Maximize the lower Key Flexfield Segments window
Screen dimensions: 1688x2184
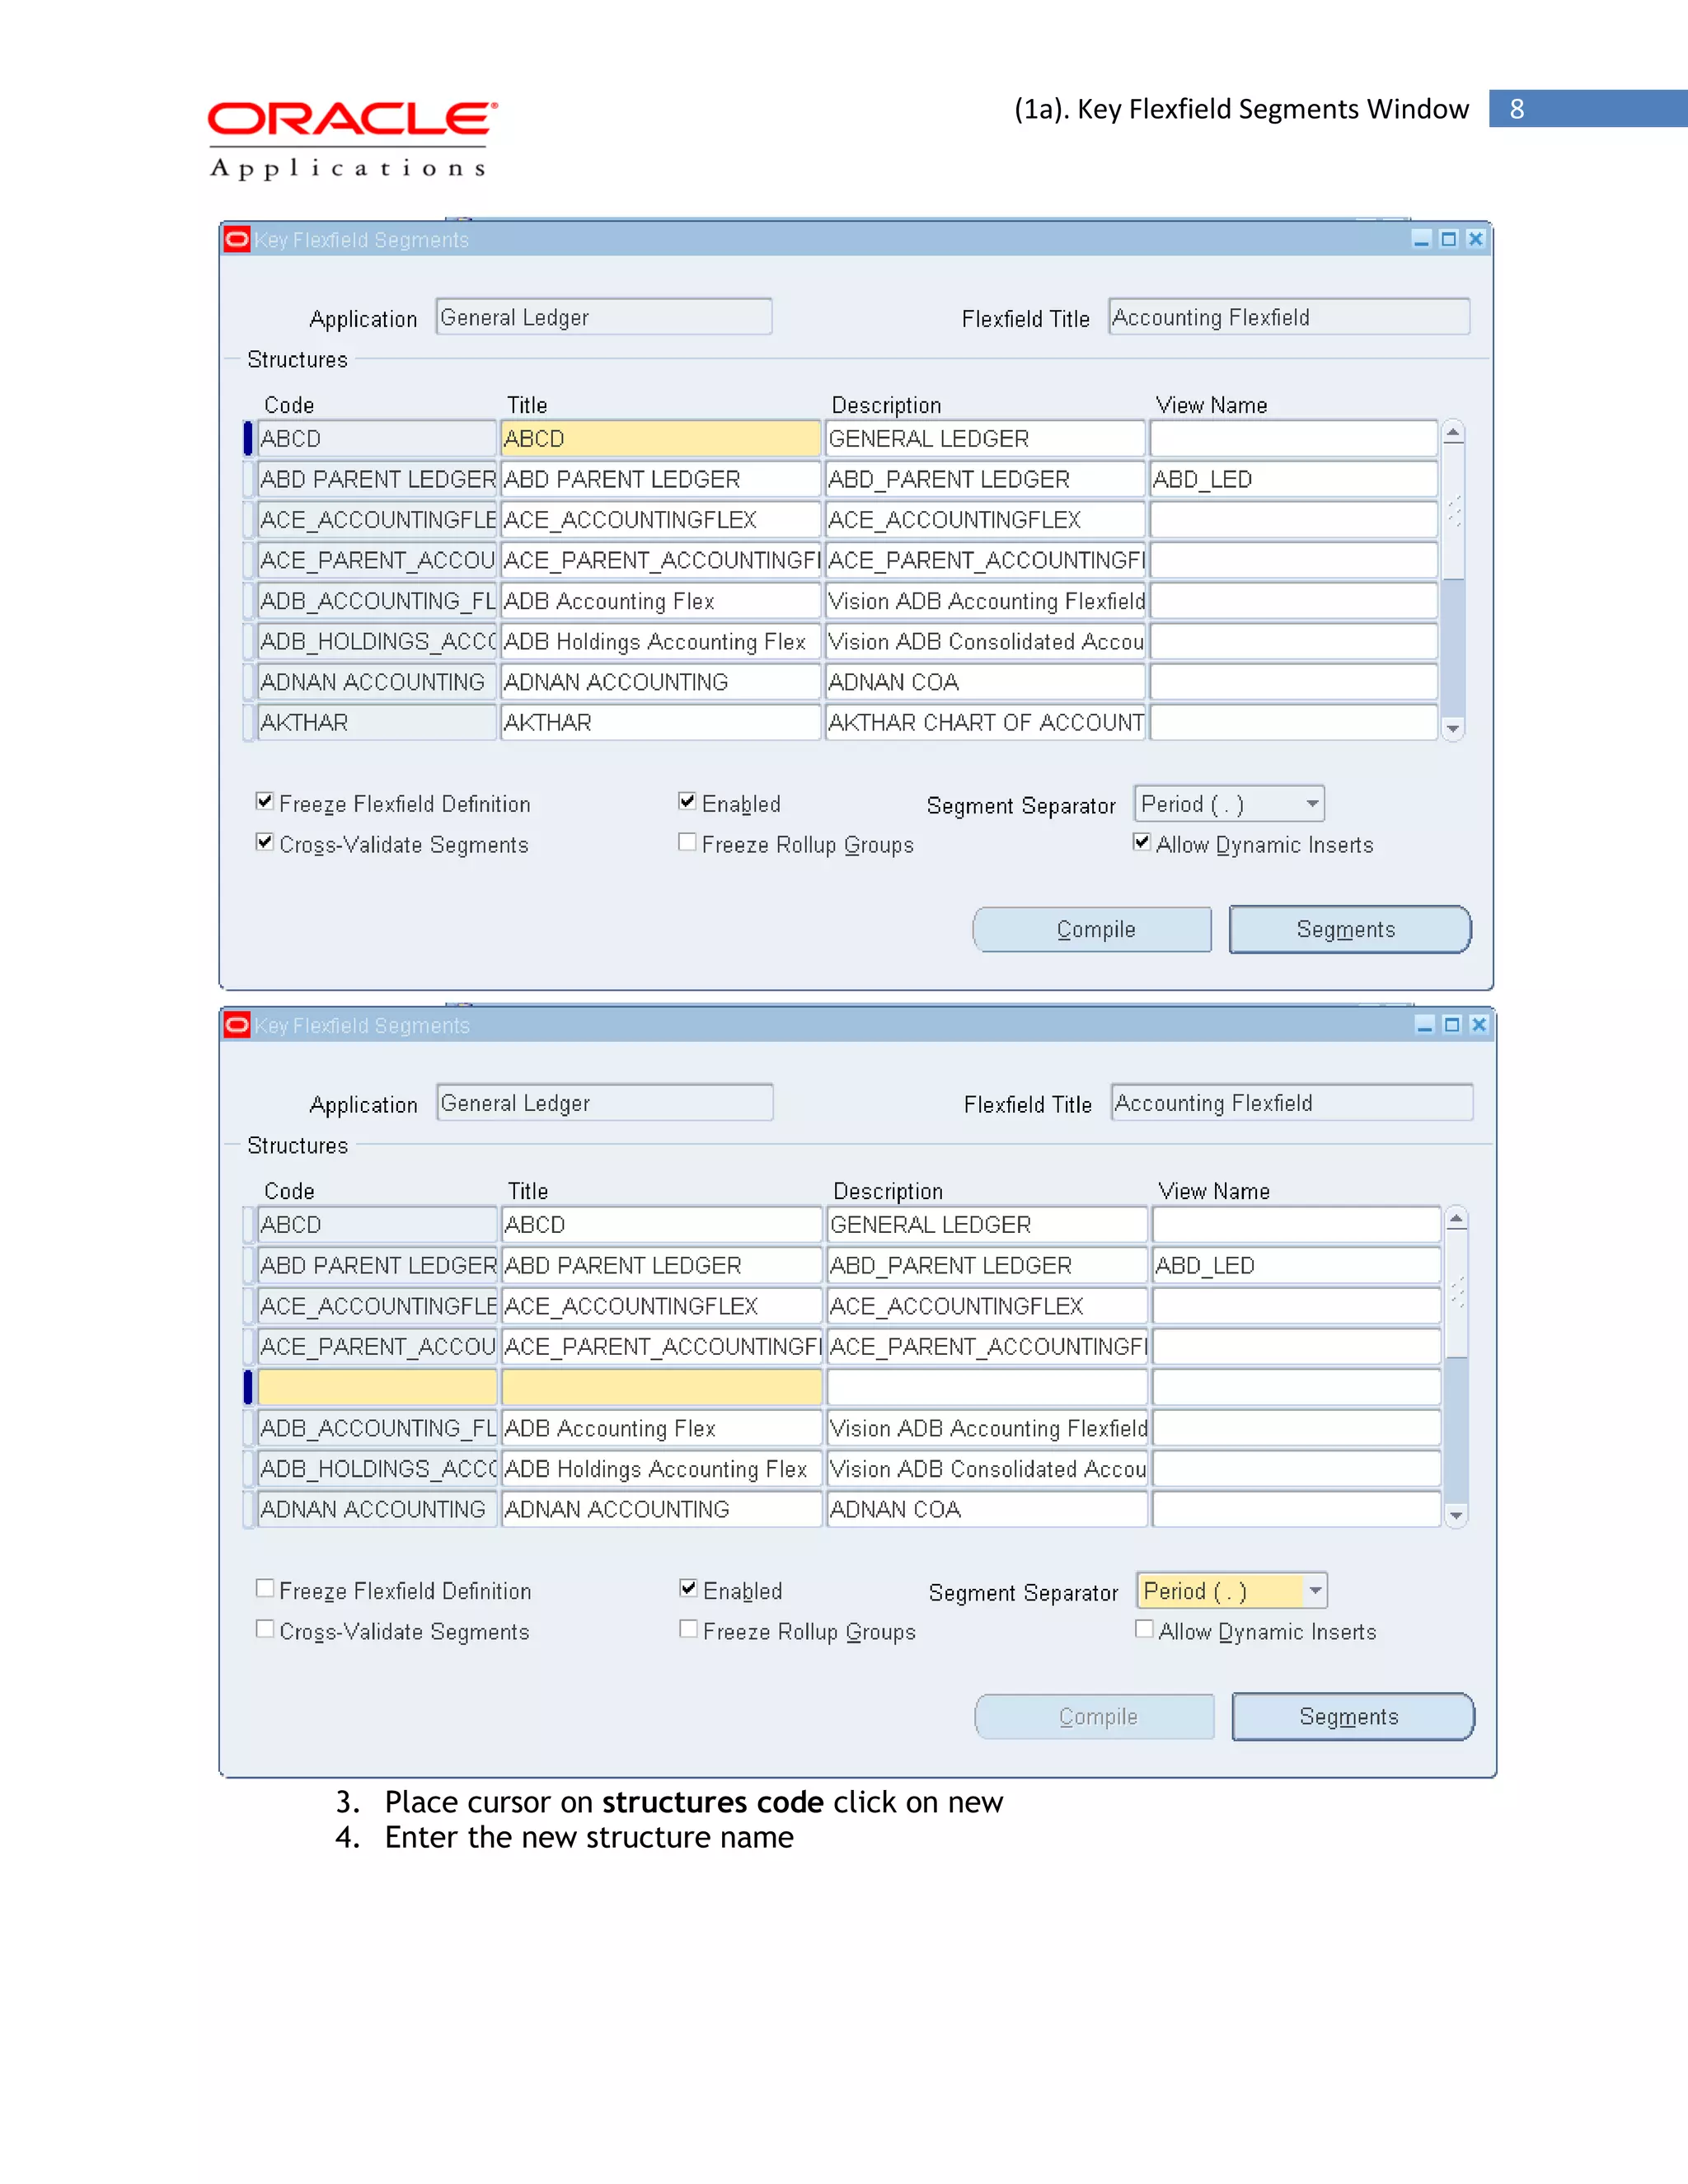pos(1452,1025)
